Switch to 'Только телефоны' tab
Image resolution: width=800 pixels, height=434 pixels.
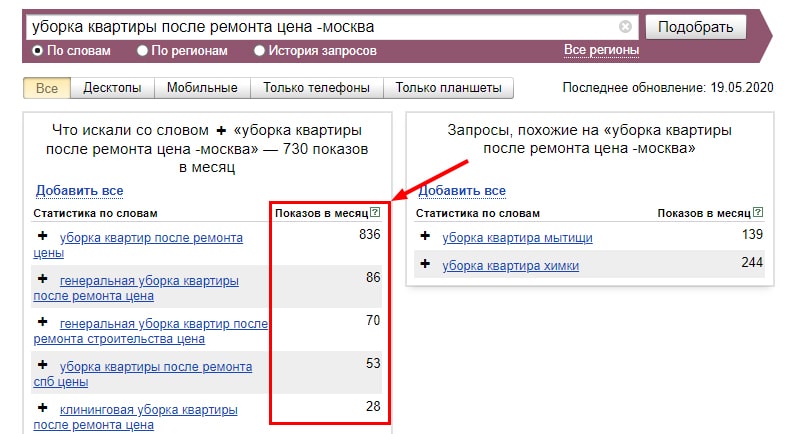tap(316, 88)
